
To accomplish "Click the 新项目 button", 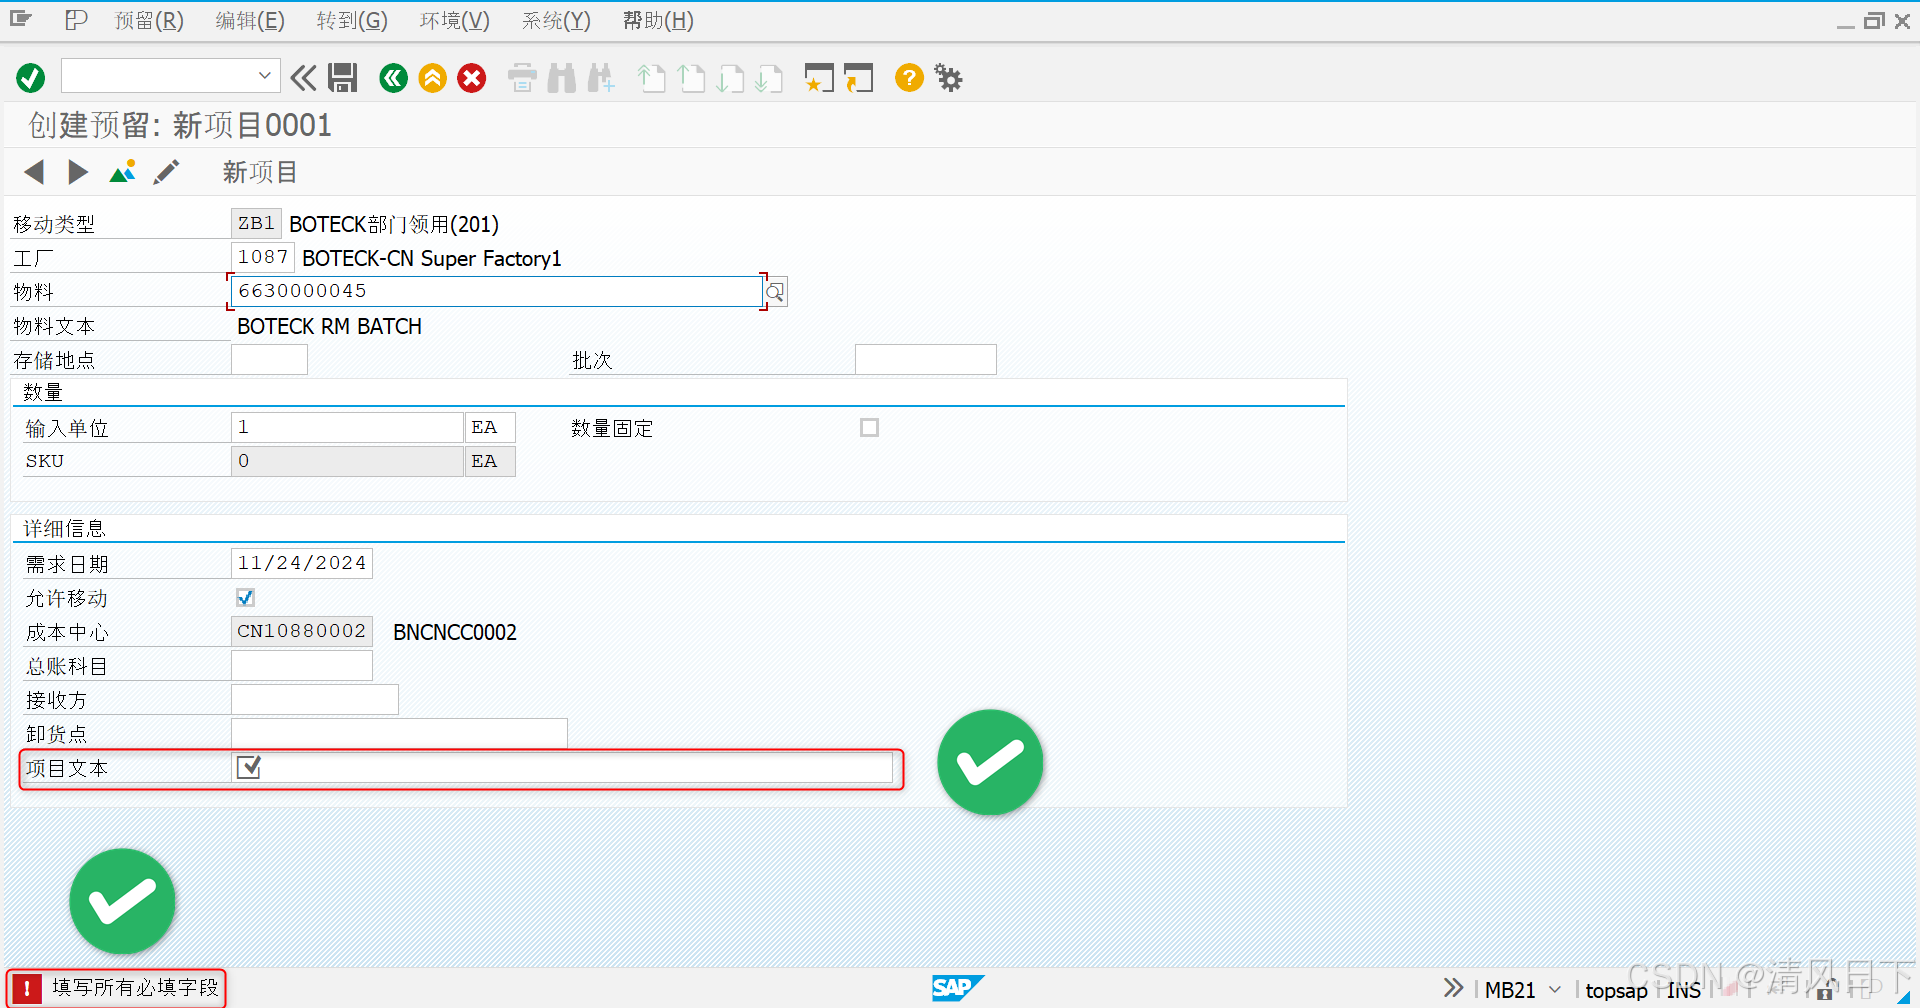I will [x=260, y=172].
